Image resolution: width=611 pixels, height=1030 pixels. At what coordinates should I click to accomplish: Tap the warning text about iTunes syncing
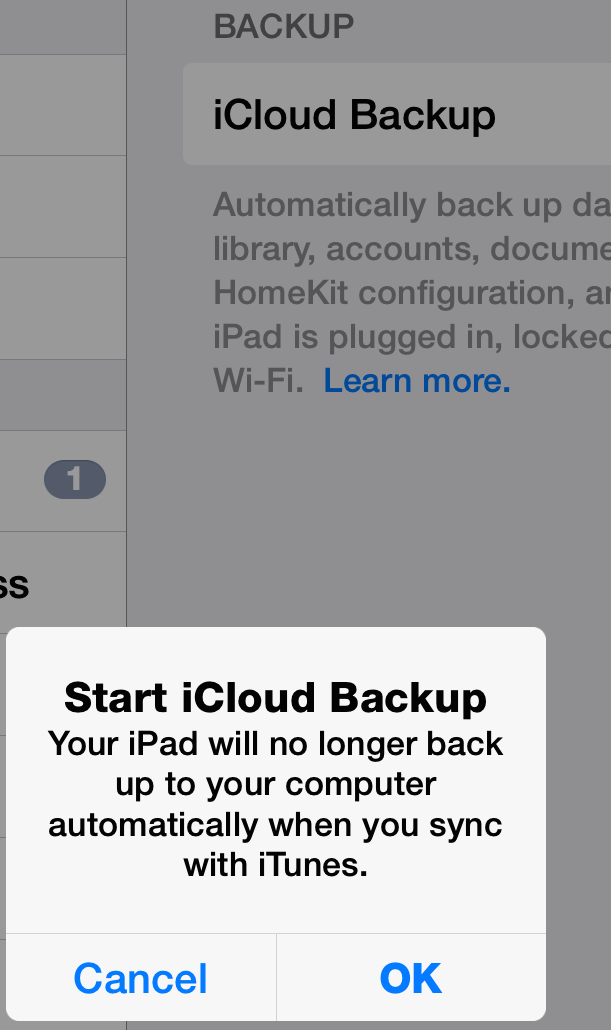pos(275,803)
